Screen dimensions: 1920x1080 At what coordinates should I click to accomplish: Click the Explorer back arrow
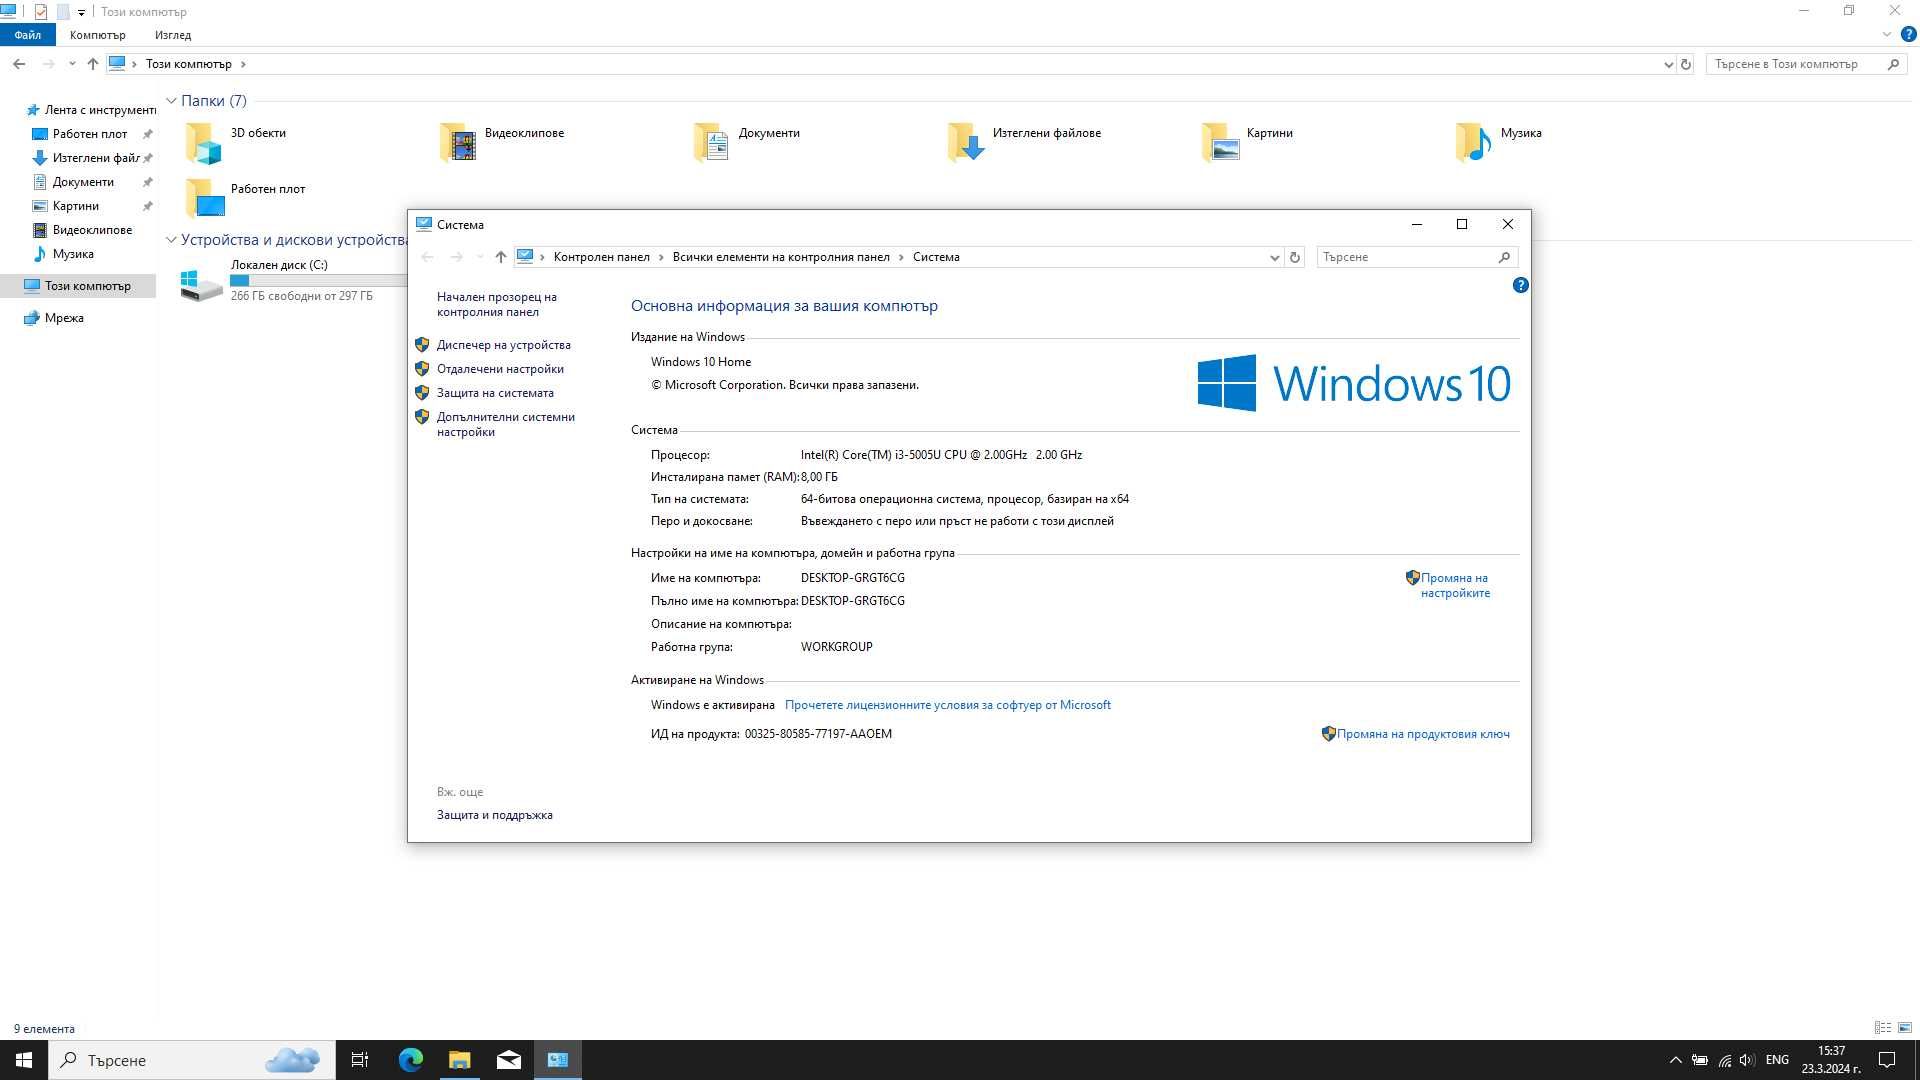(x=19, y=64)
